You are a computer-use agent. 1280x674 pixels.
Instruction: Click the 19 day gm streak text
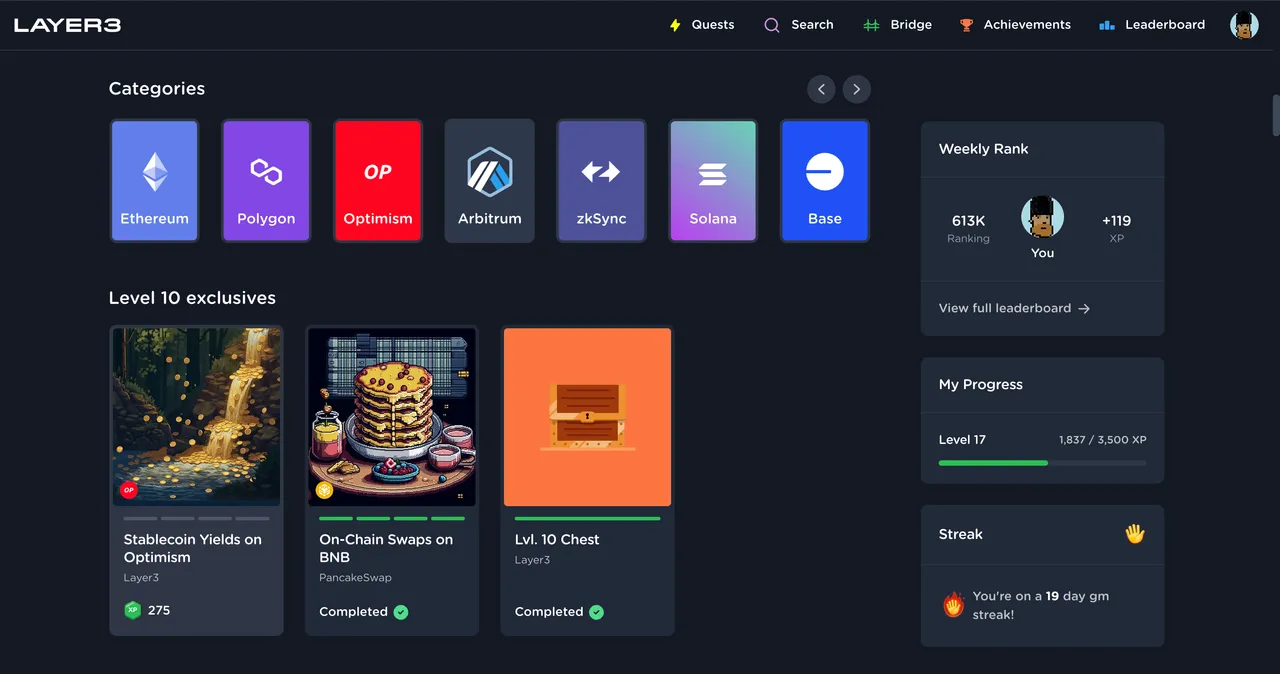1041,605
